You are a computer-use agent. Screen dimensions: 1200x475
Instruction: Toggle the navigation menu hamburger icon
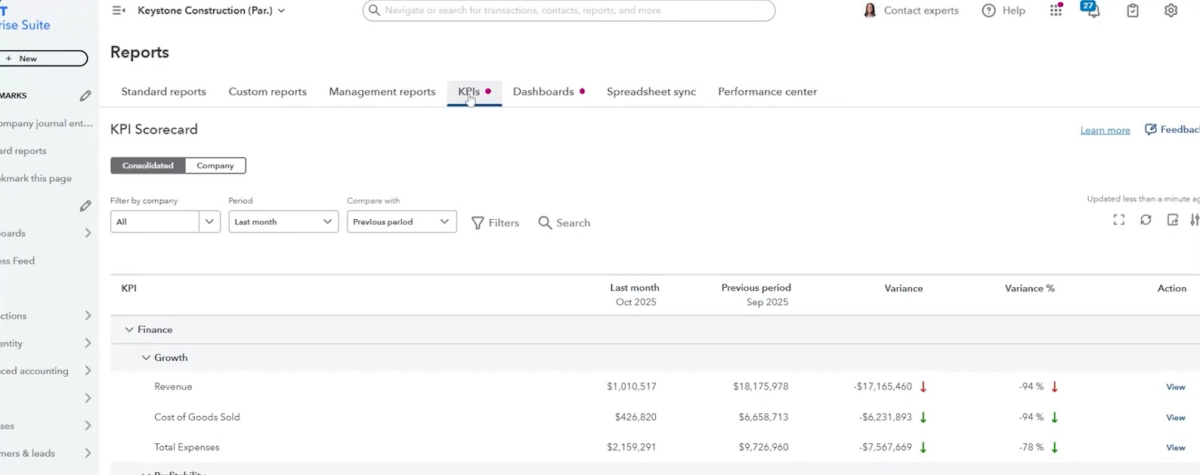tap(119, 10)
